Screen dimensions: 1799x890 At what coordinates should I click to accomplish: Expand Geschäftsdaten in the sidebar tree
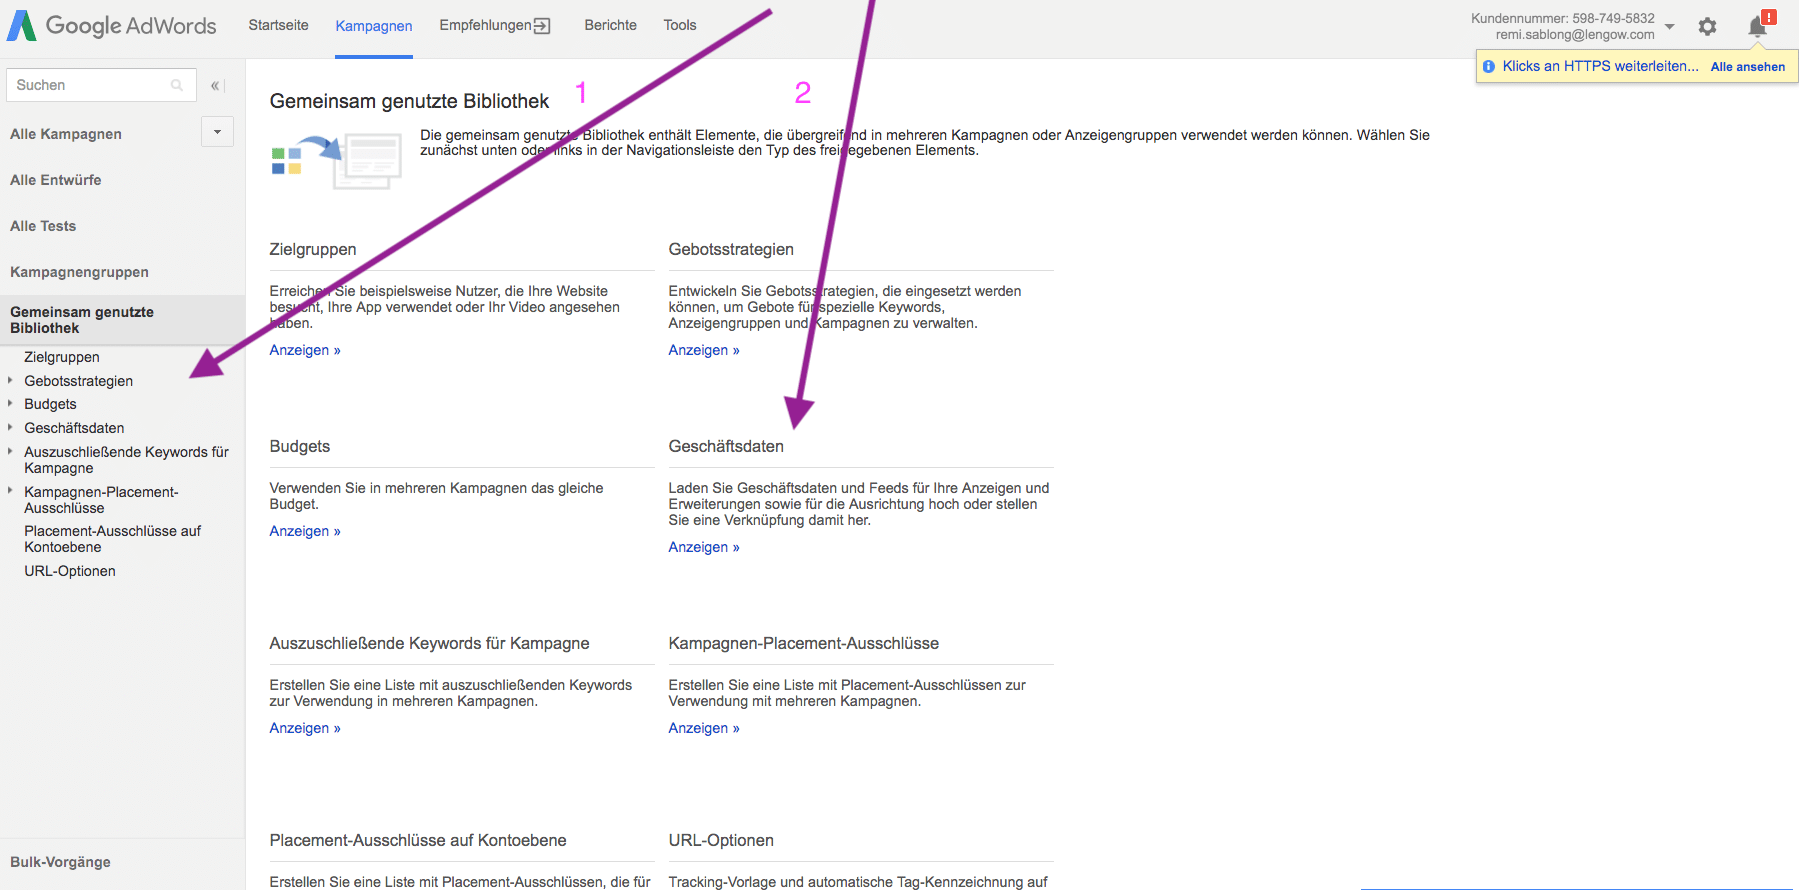[10, 428]
